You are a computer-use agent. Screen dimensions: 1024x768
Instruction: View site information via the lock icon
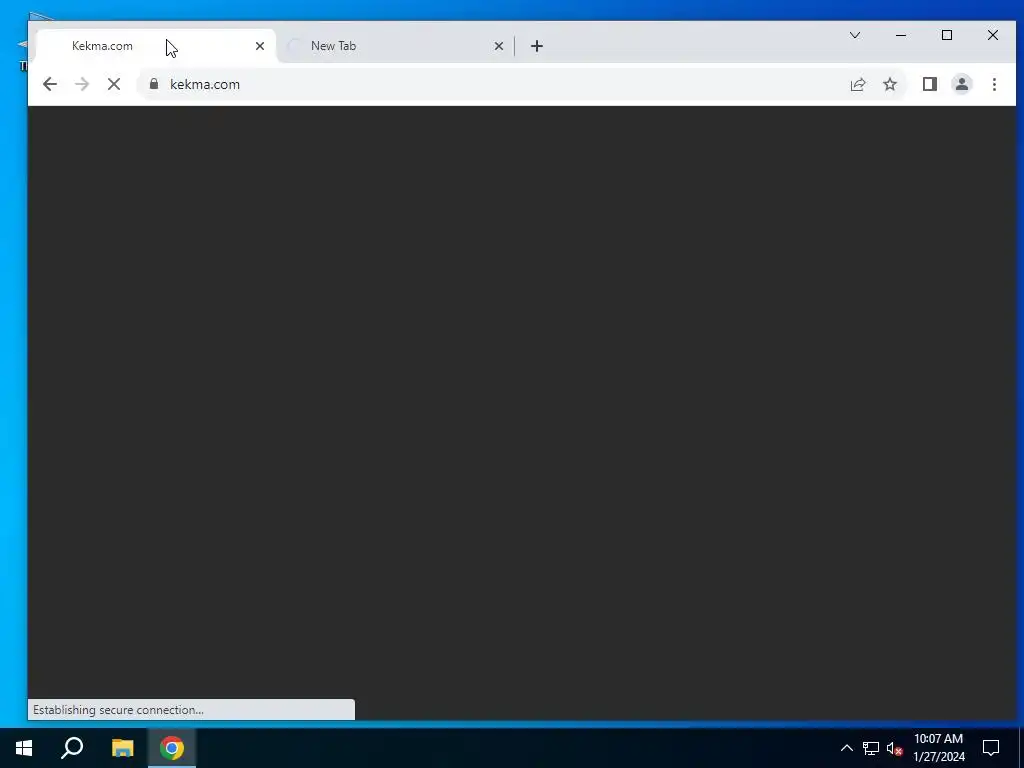pyautogui.click(x=154, y=84)
